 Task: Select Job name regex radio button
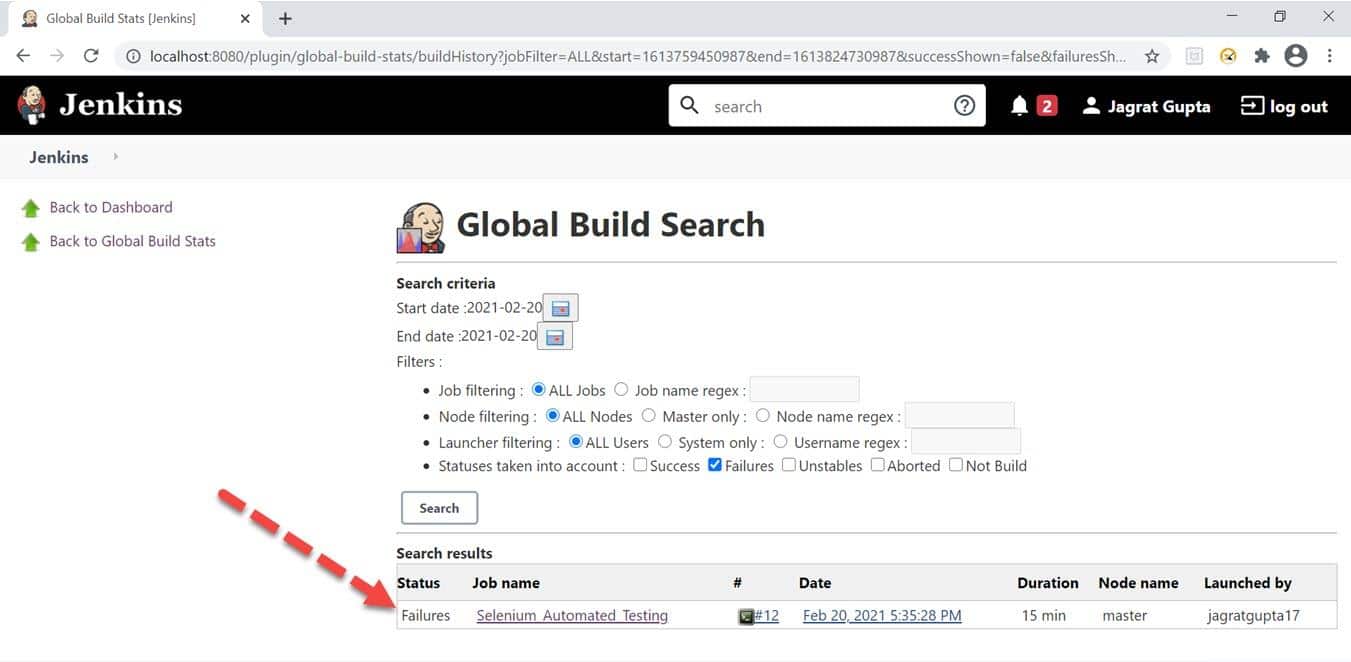pos(621,390)
